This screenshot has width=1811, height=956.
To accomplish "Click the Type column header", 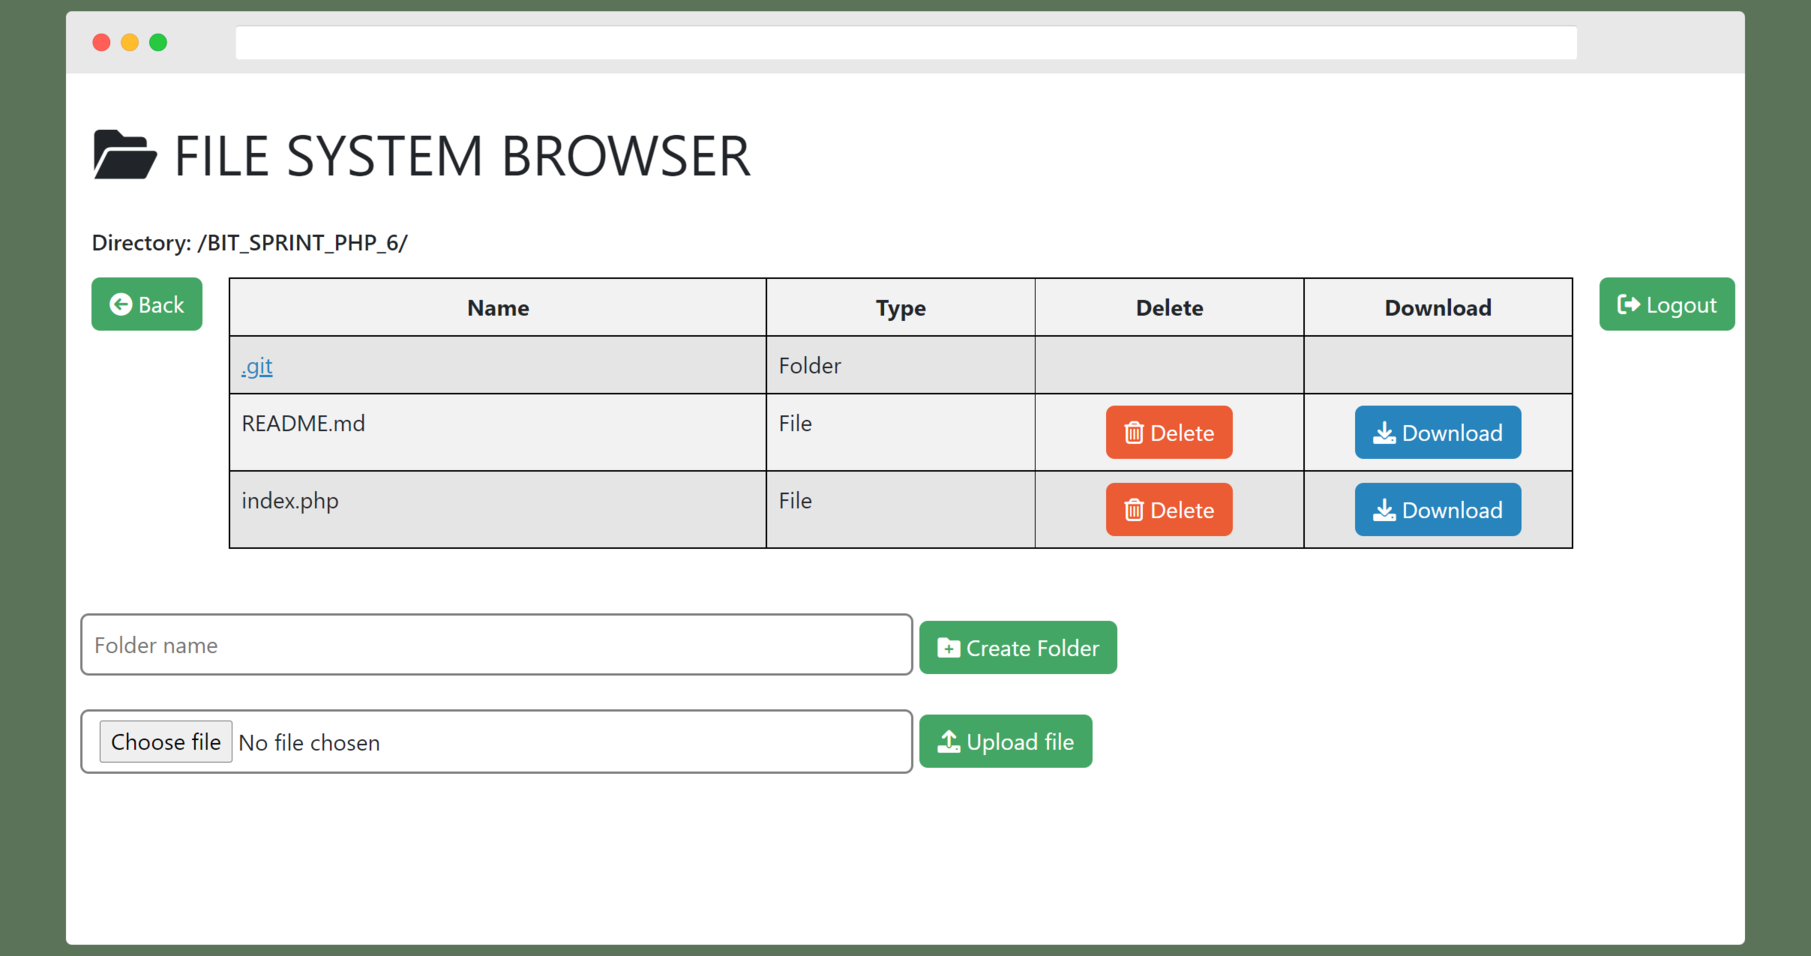I will [x=900, y=308].
